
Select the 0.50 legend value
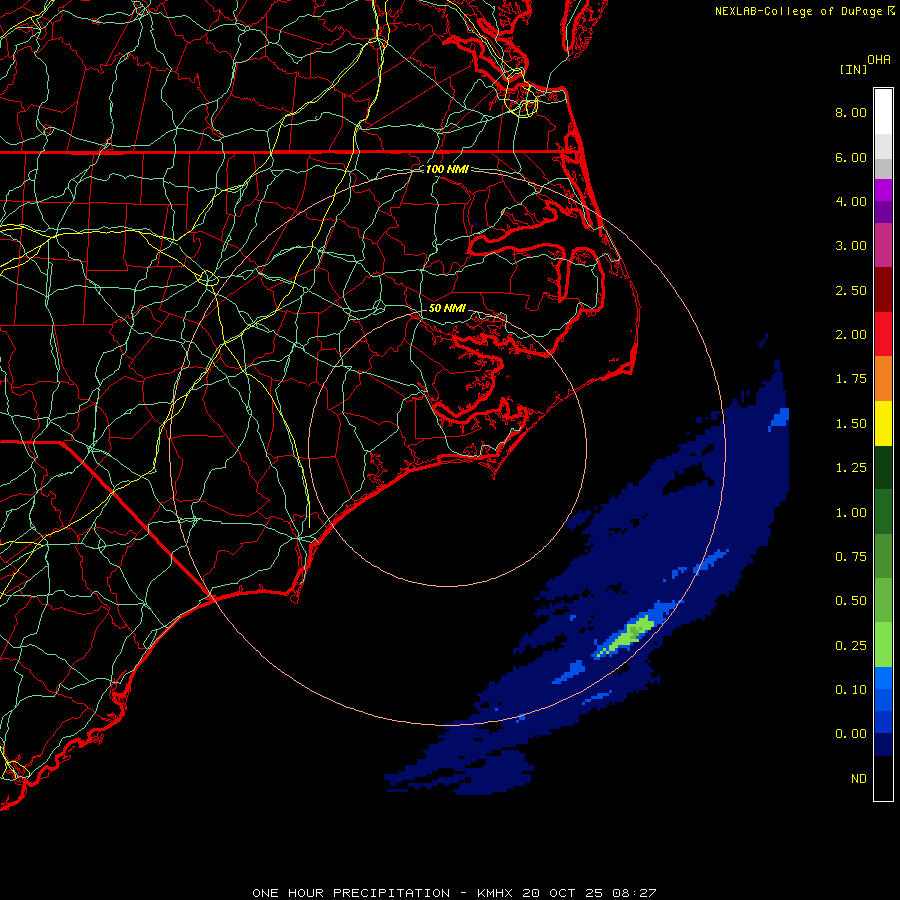pos(851,601)
